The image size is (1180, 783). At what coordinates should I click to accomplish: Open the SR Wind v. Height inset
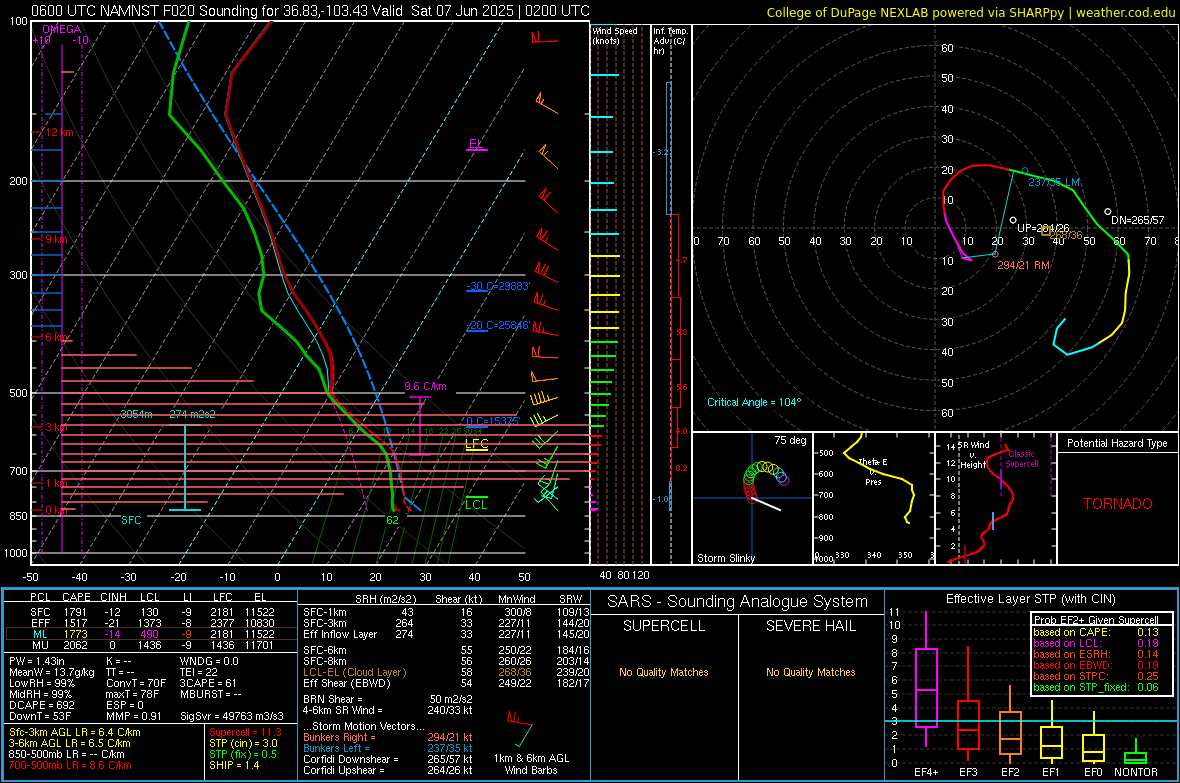(995, 498)
